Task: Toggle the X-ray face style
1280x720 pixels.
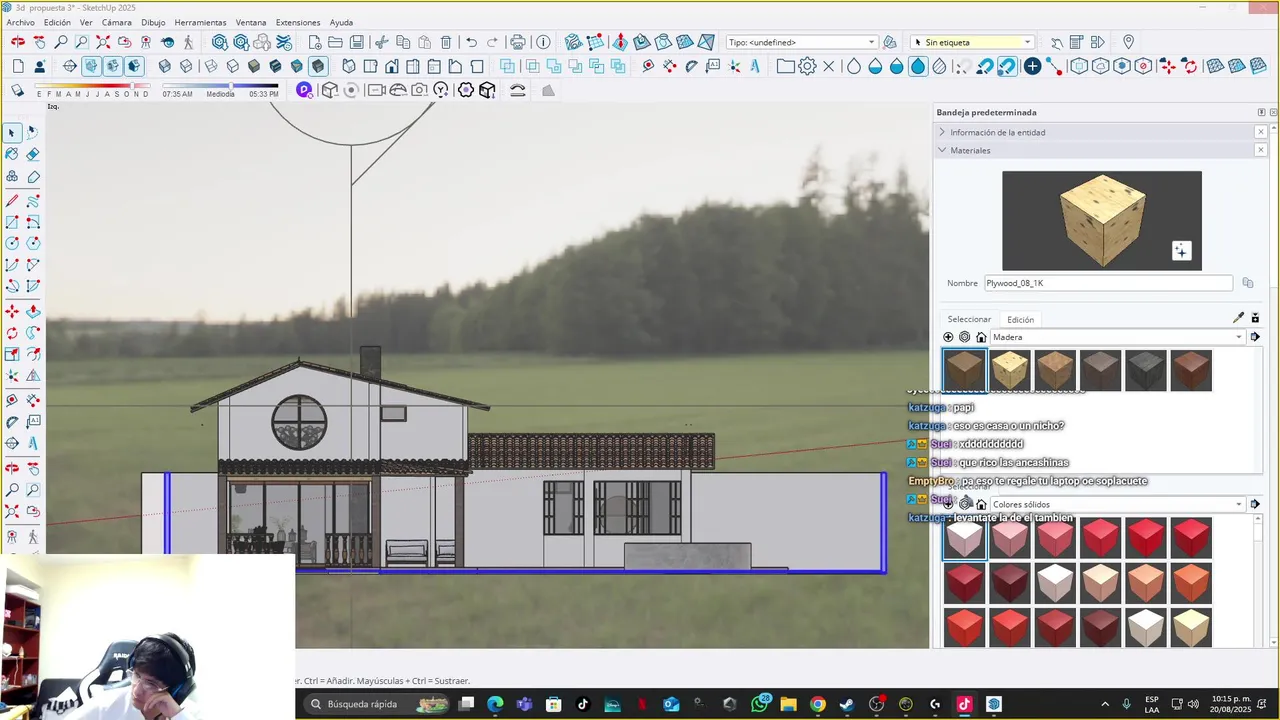Action: [165, 67]
